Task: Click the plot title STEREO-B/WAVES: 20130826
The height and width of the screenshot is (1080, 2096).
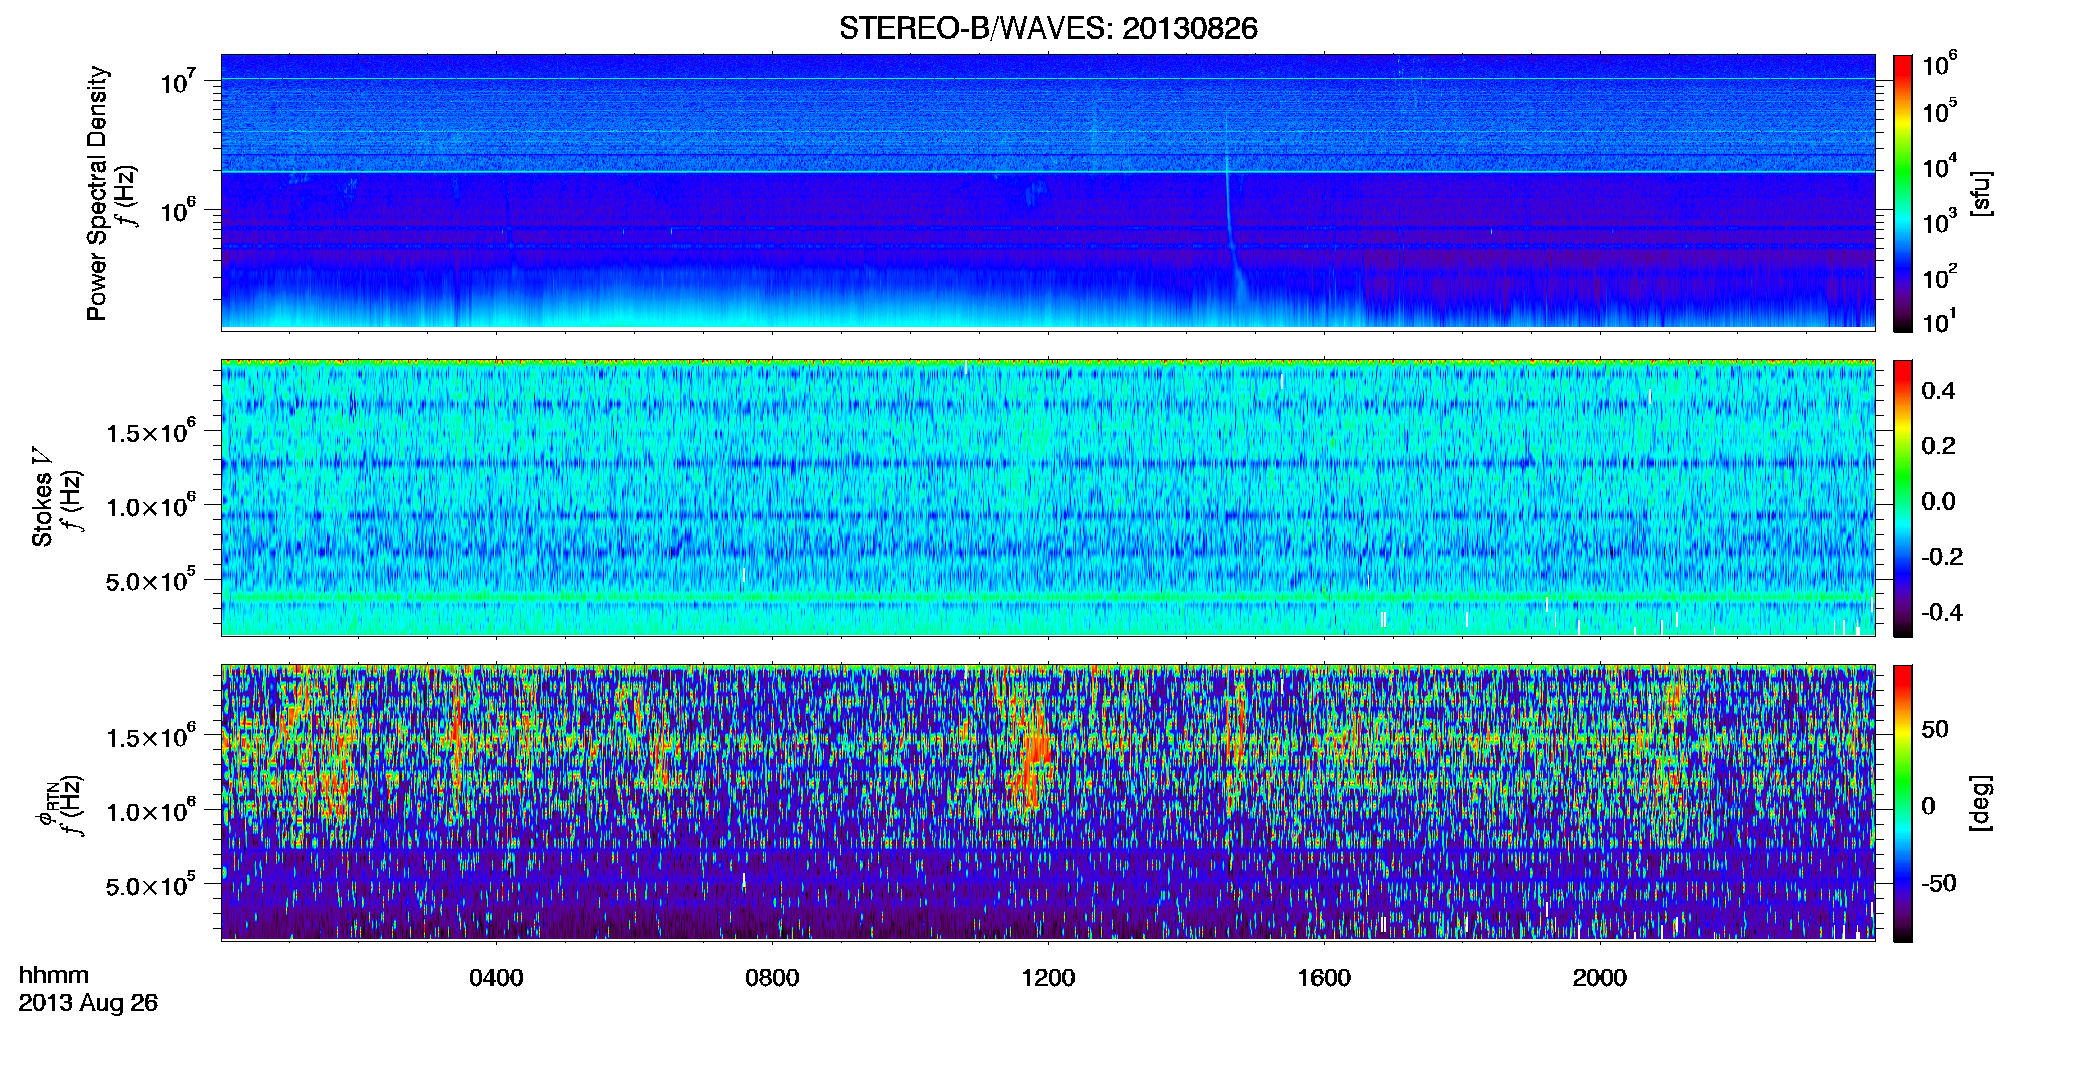Action: click(x=1048, y=28)
